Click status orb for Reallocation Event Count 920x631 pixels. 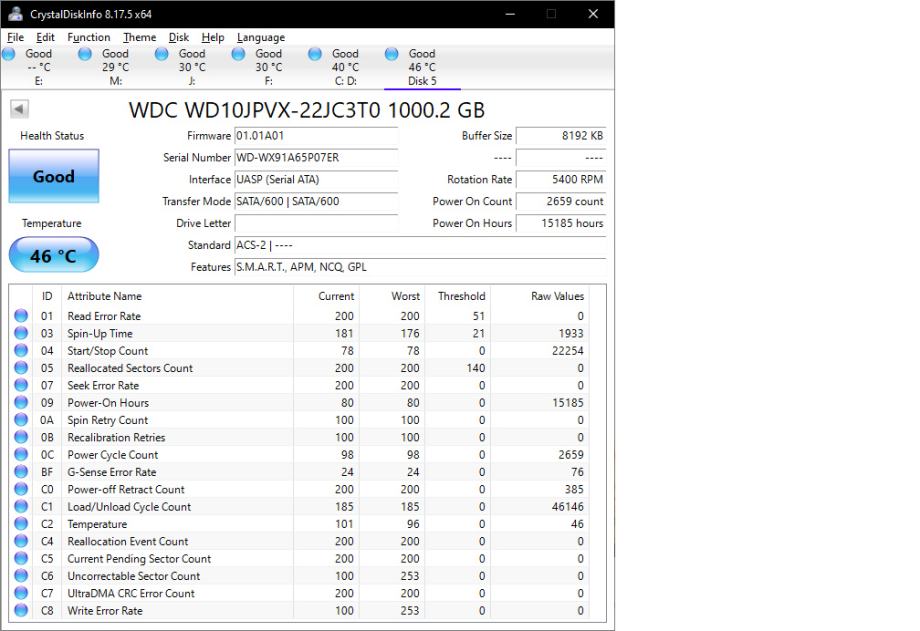point(21,541)
